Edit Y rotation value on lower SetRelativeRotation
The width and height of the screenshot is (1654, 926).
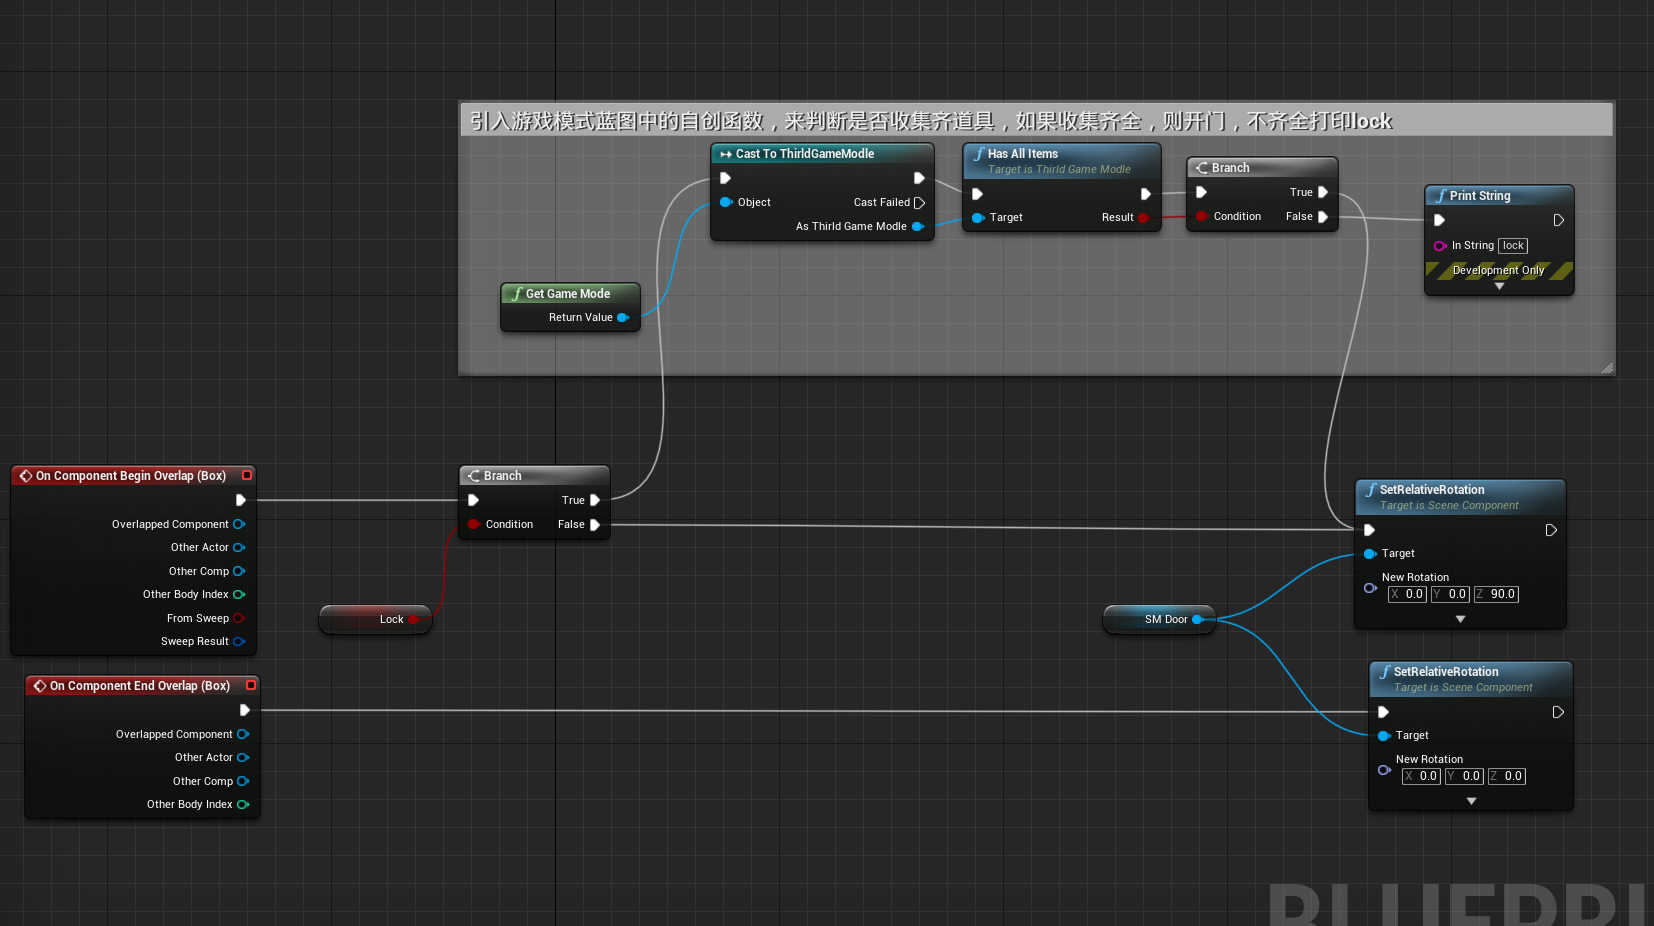tap(1464, 776)
